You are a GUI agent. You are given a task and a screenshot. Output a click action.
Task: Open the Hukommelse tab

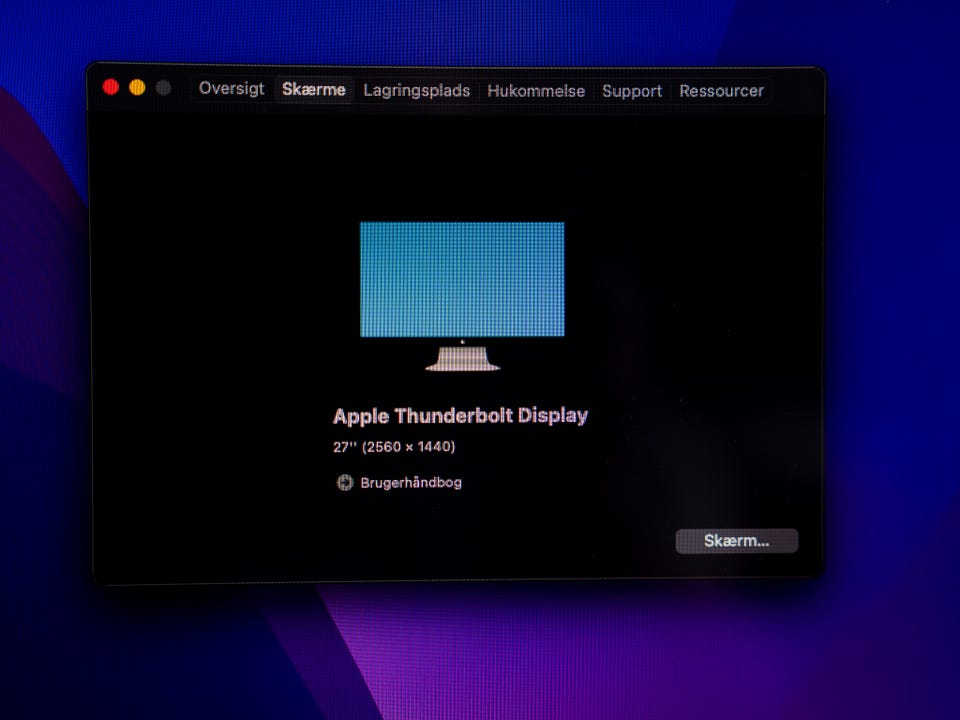click(x=536, y=91)
